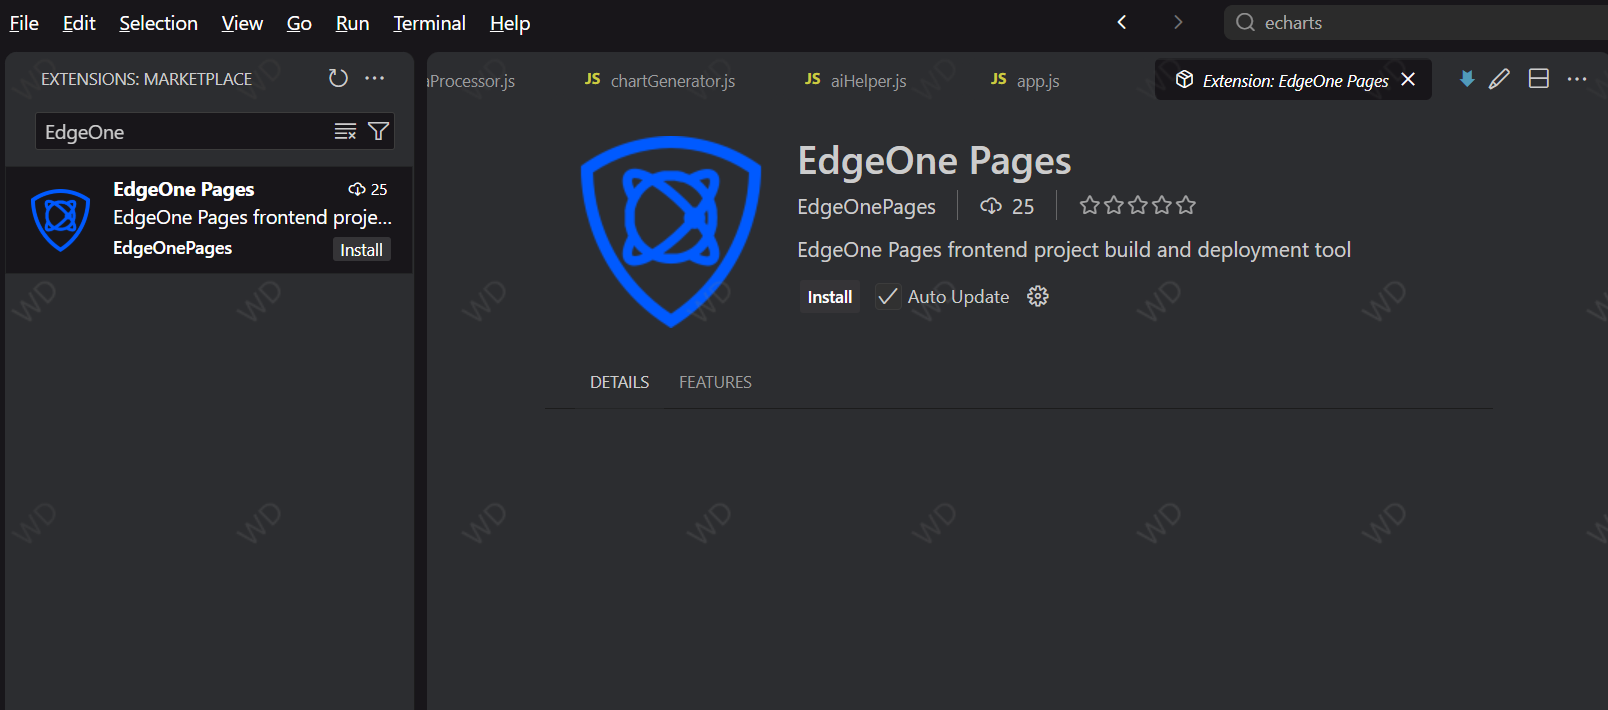Open the Selection menu
The width and height of the screenshot is (1608, 710).
click(158, 23)
